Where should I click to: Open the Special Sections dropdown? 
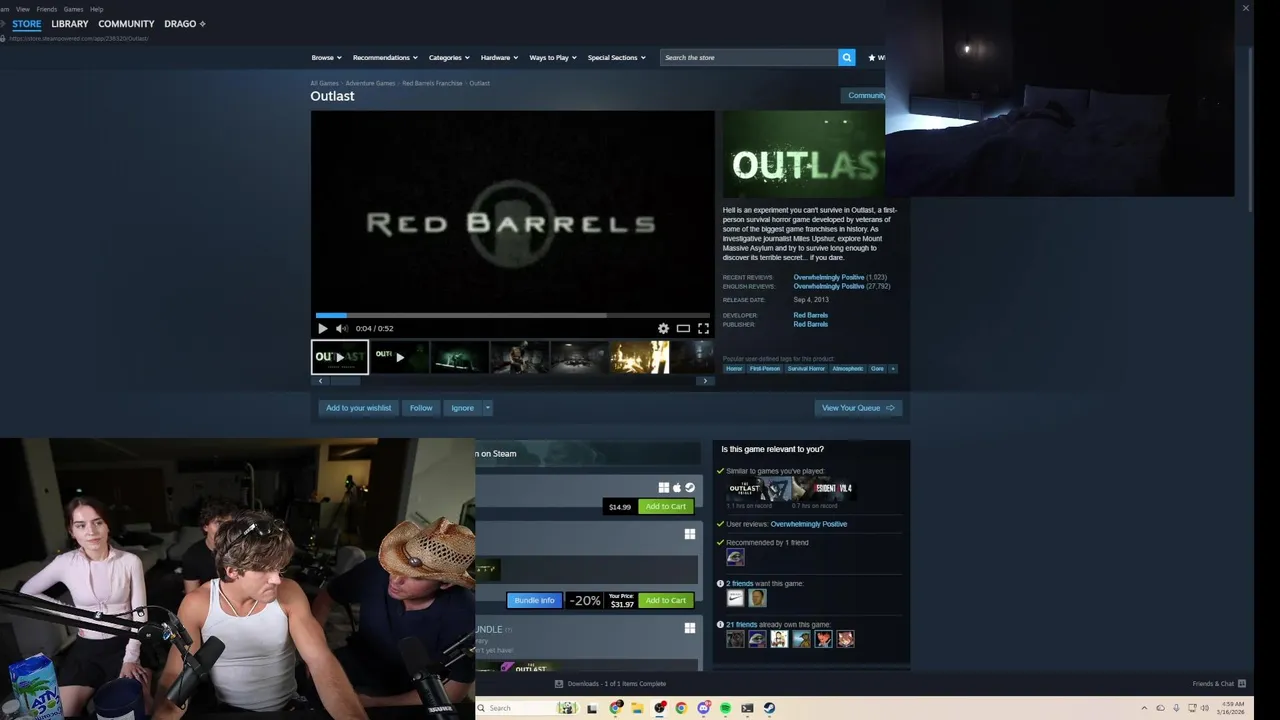pos(616,58)
